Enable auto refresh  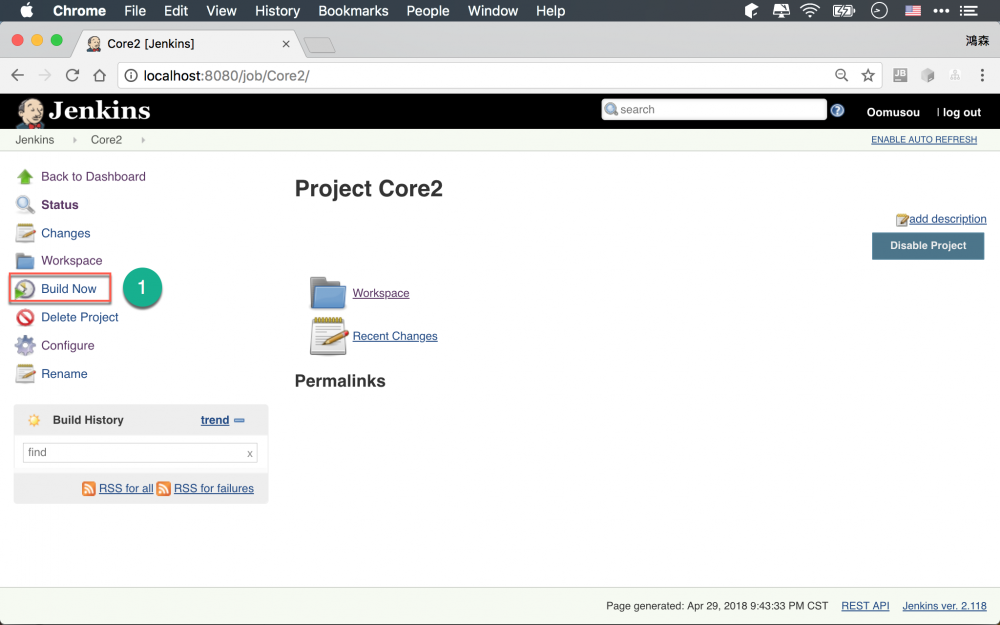pyautogui.click(x=923, y=139)
